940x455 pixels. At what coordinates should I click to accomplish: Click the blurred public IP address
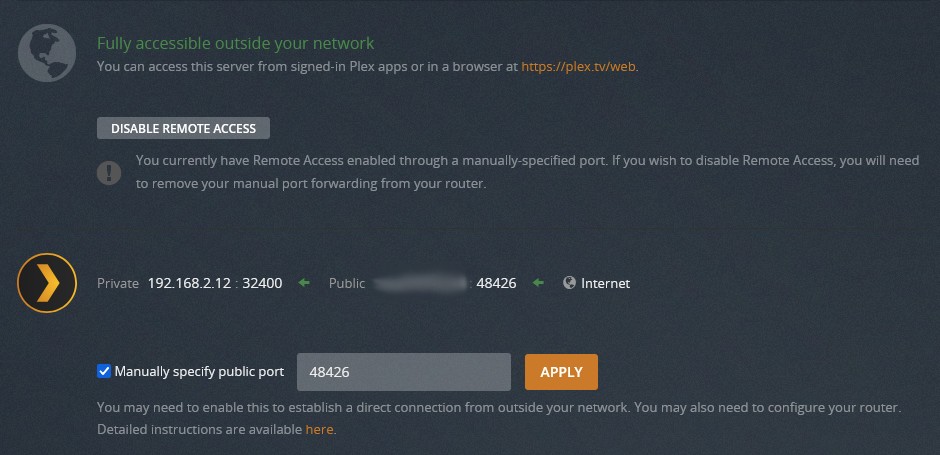(x=421, y=283)
